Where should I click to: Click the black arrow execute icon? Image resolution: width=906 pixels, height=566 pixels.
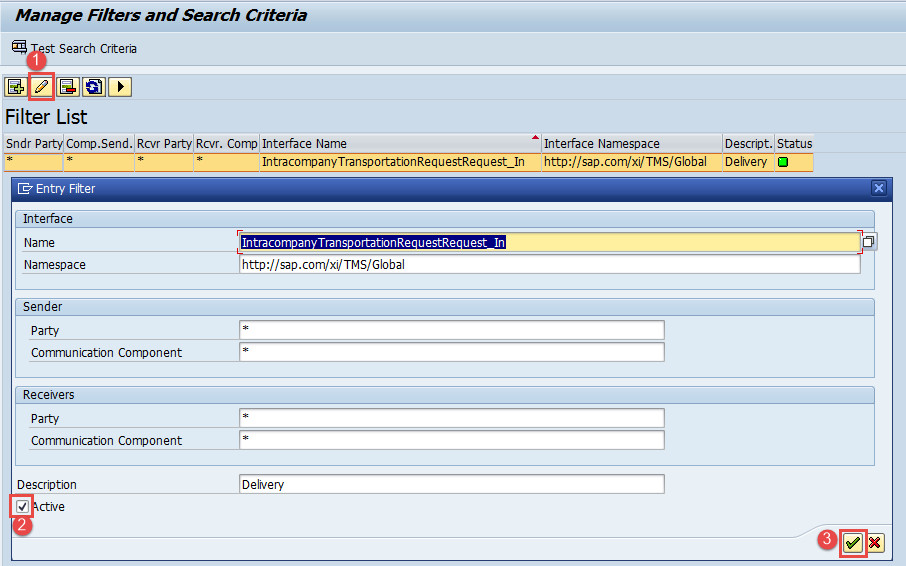coord(120,87)
